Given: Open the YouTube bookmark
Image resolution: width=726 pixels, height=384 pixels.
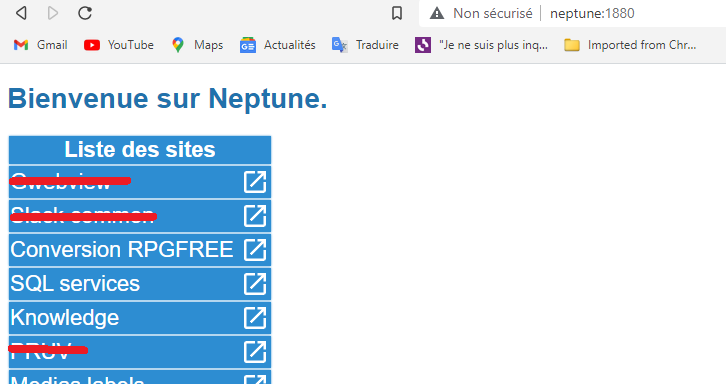Looking at the screenshot, I should point(119,45).
